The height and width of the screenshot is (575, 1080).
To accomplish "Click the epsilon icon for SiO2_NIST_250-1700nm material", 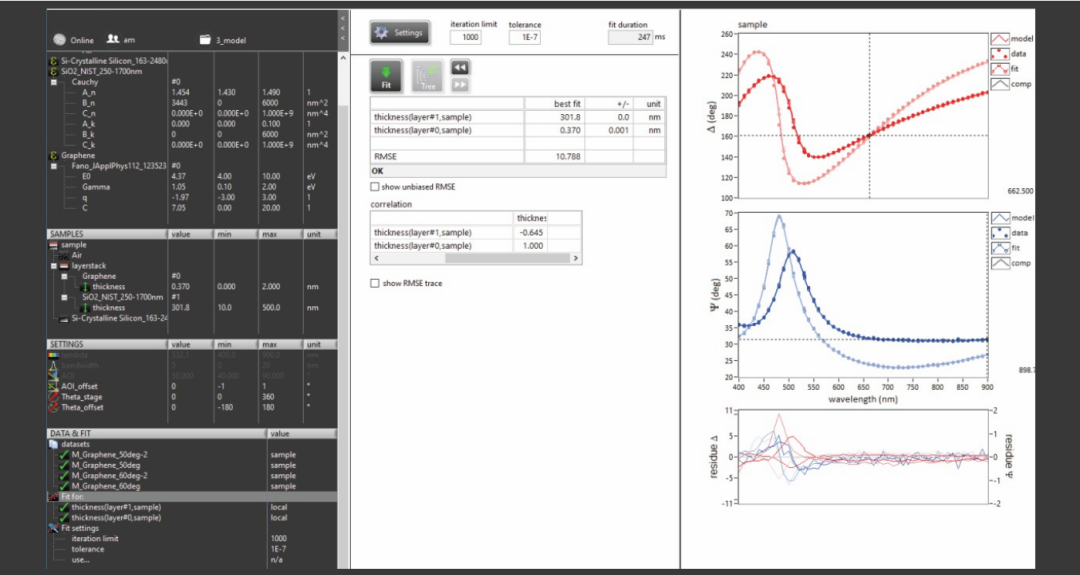I will coord(54,71).
